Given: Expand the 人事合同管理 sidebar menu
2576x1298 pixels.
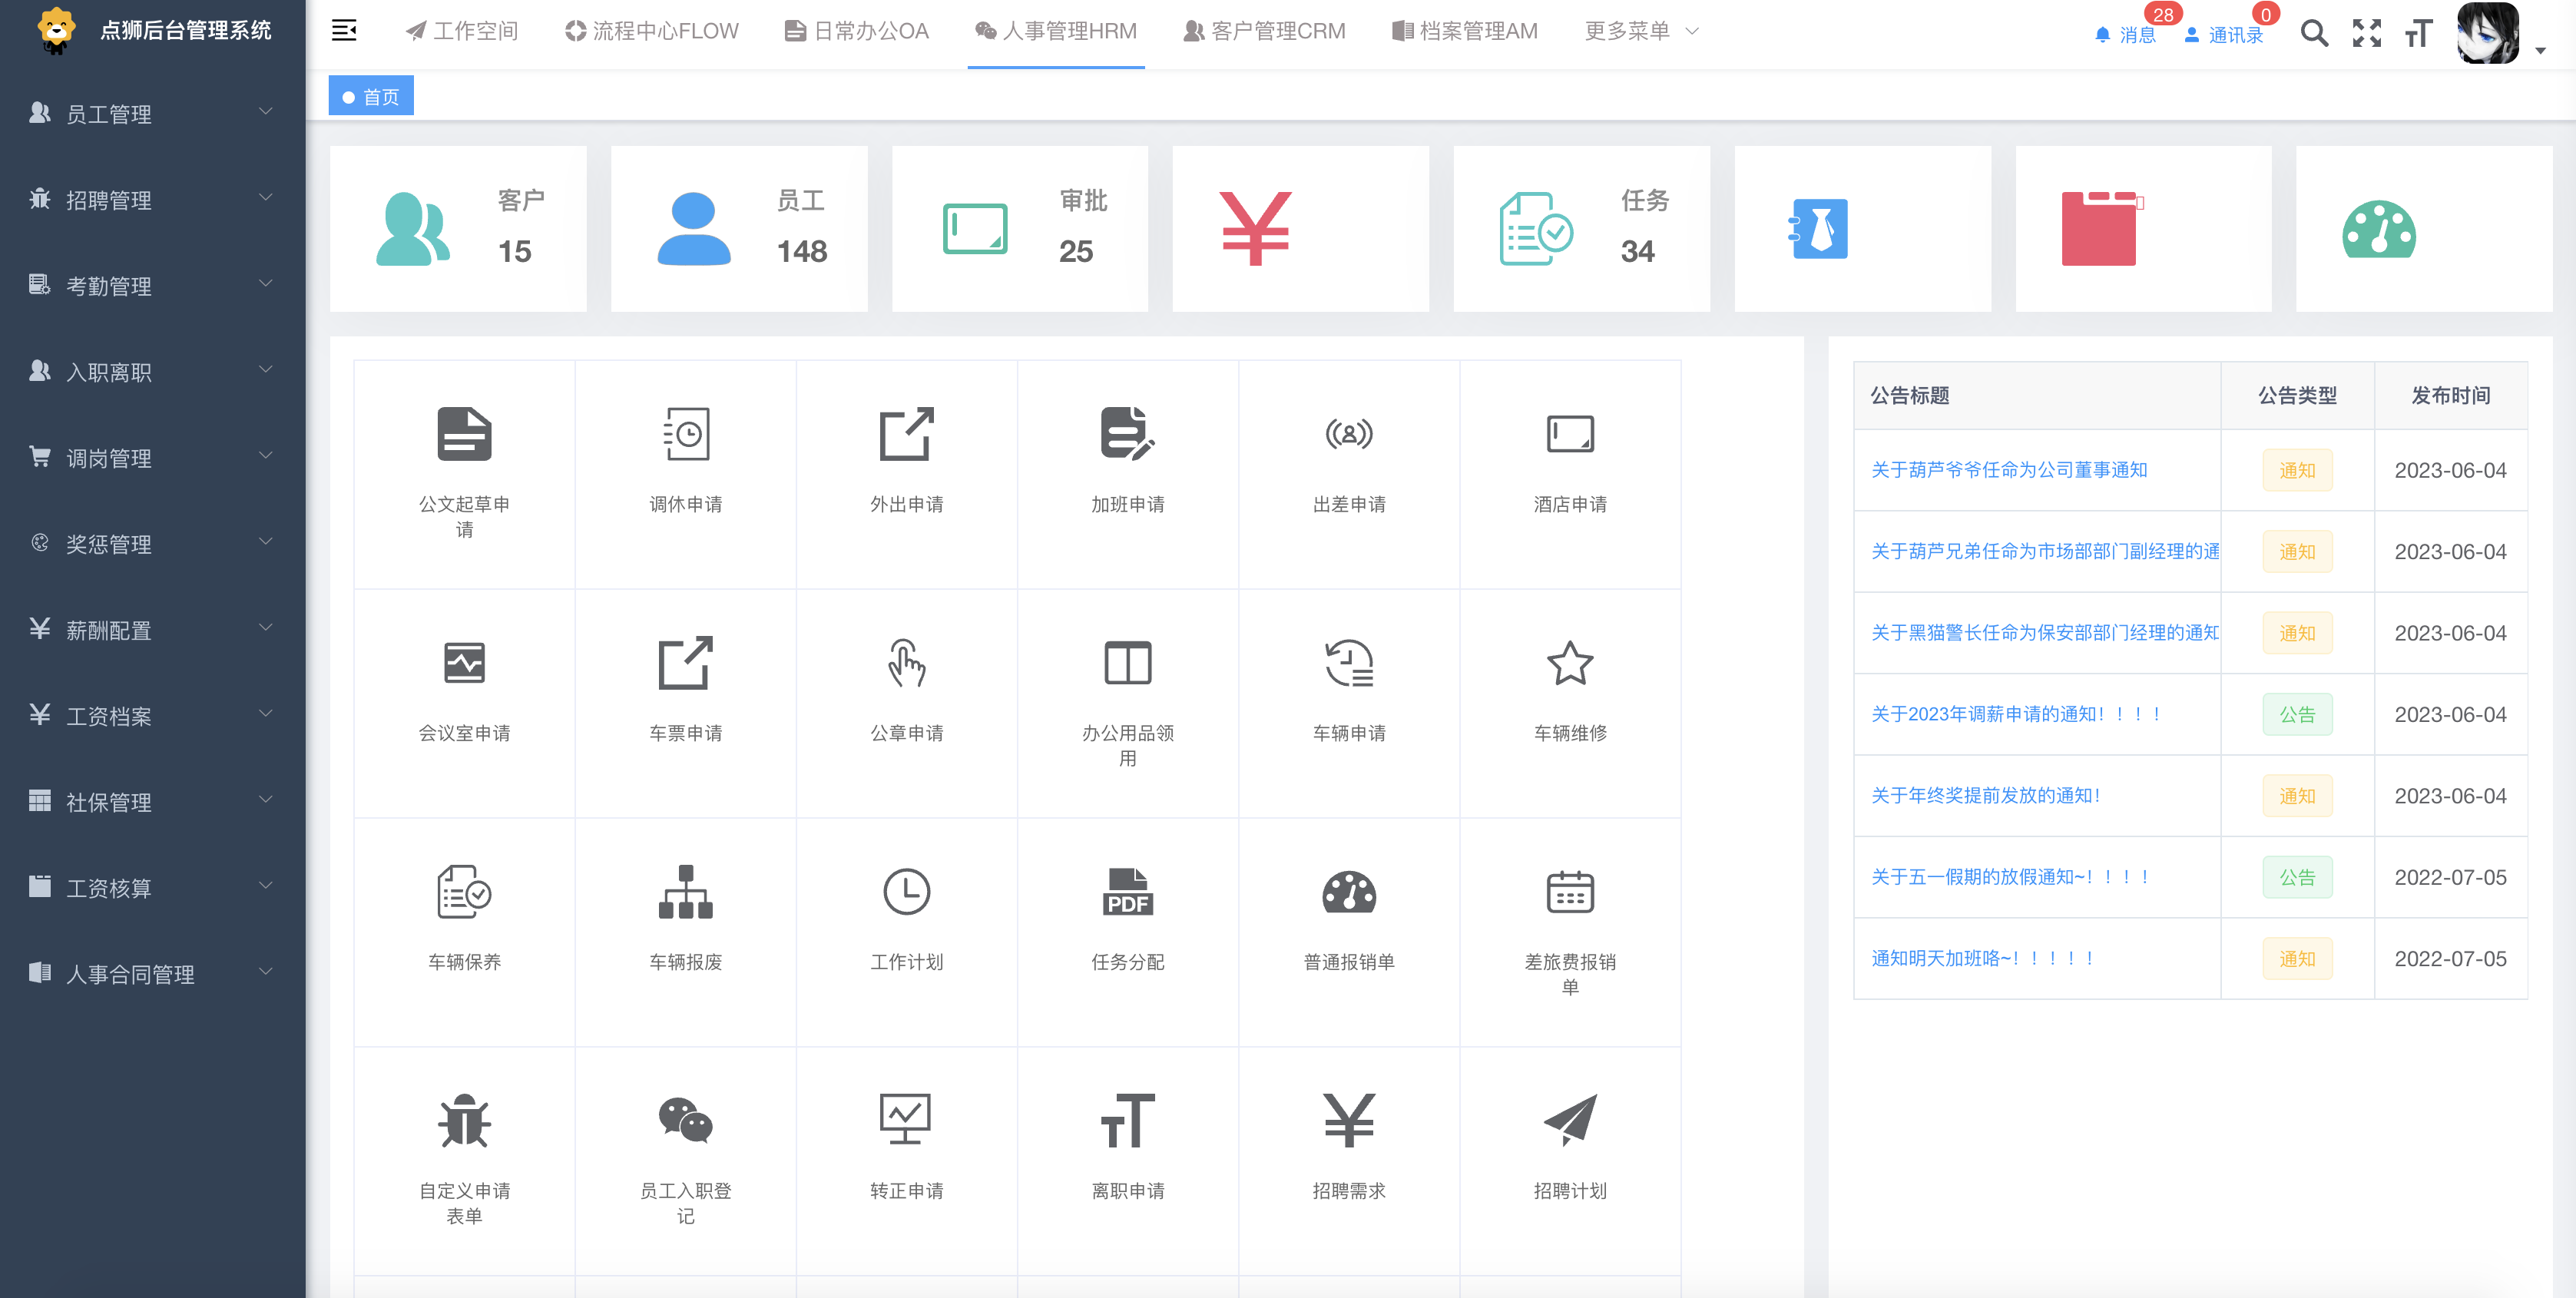Looking at the screenshot, I should point(152,973).
